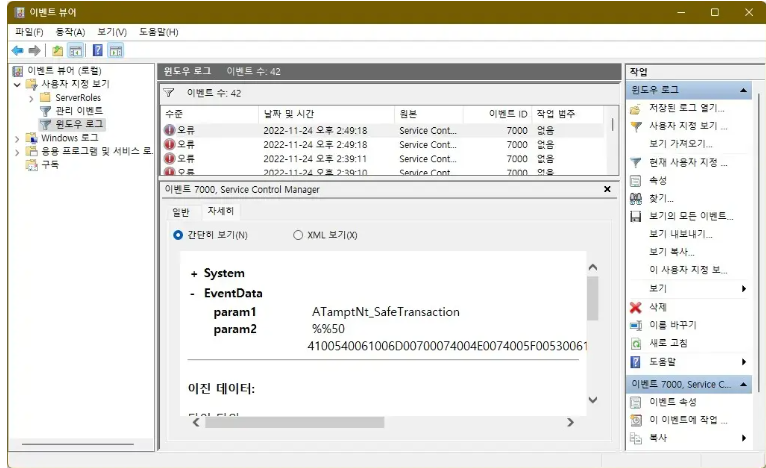Expand the Windows 로그 tree node
This screenshot has width=766, height=468.
18,138
